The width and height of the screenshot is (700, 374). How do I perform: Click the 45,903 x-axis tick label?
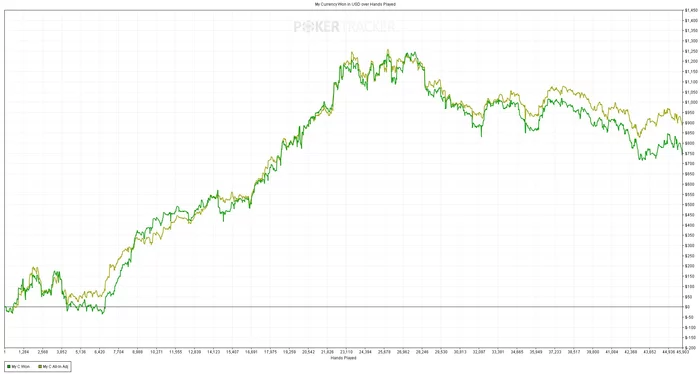pos(683,352)
